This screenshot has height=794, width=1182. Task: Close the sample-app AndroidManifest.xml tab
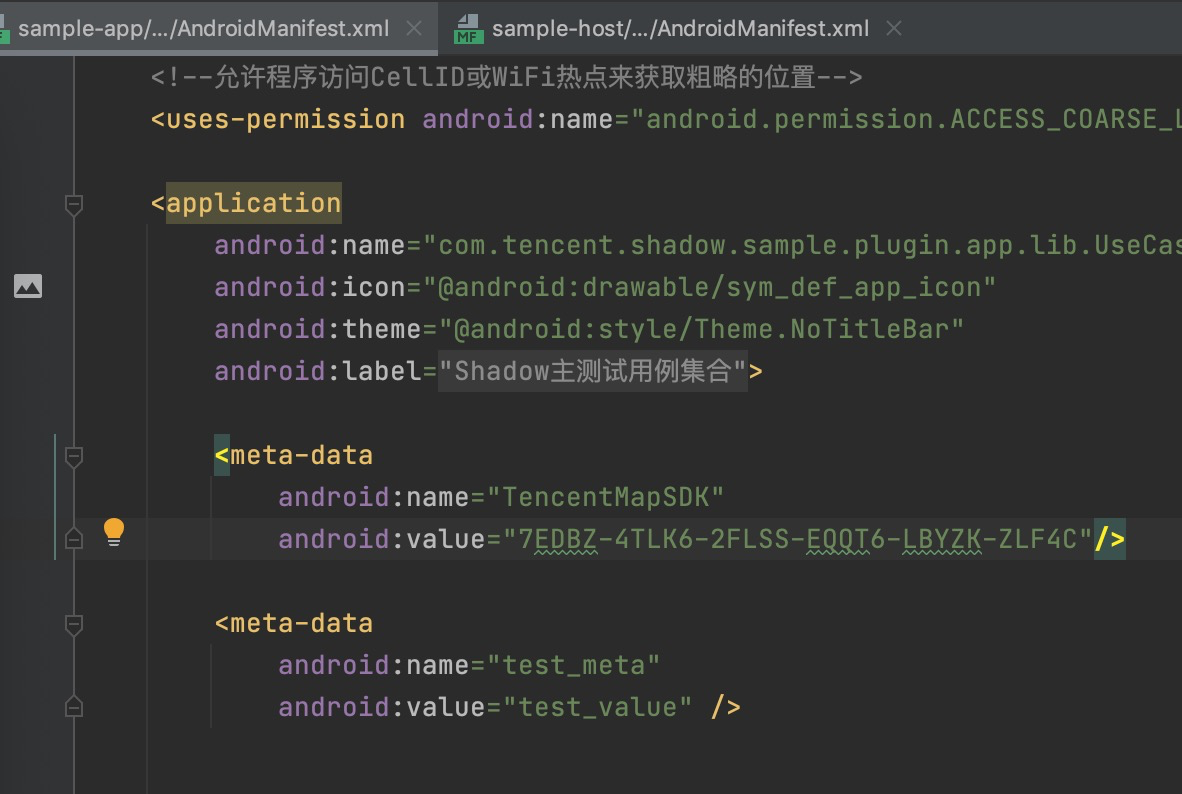click(x=413, y=28)
